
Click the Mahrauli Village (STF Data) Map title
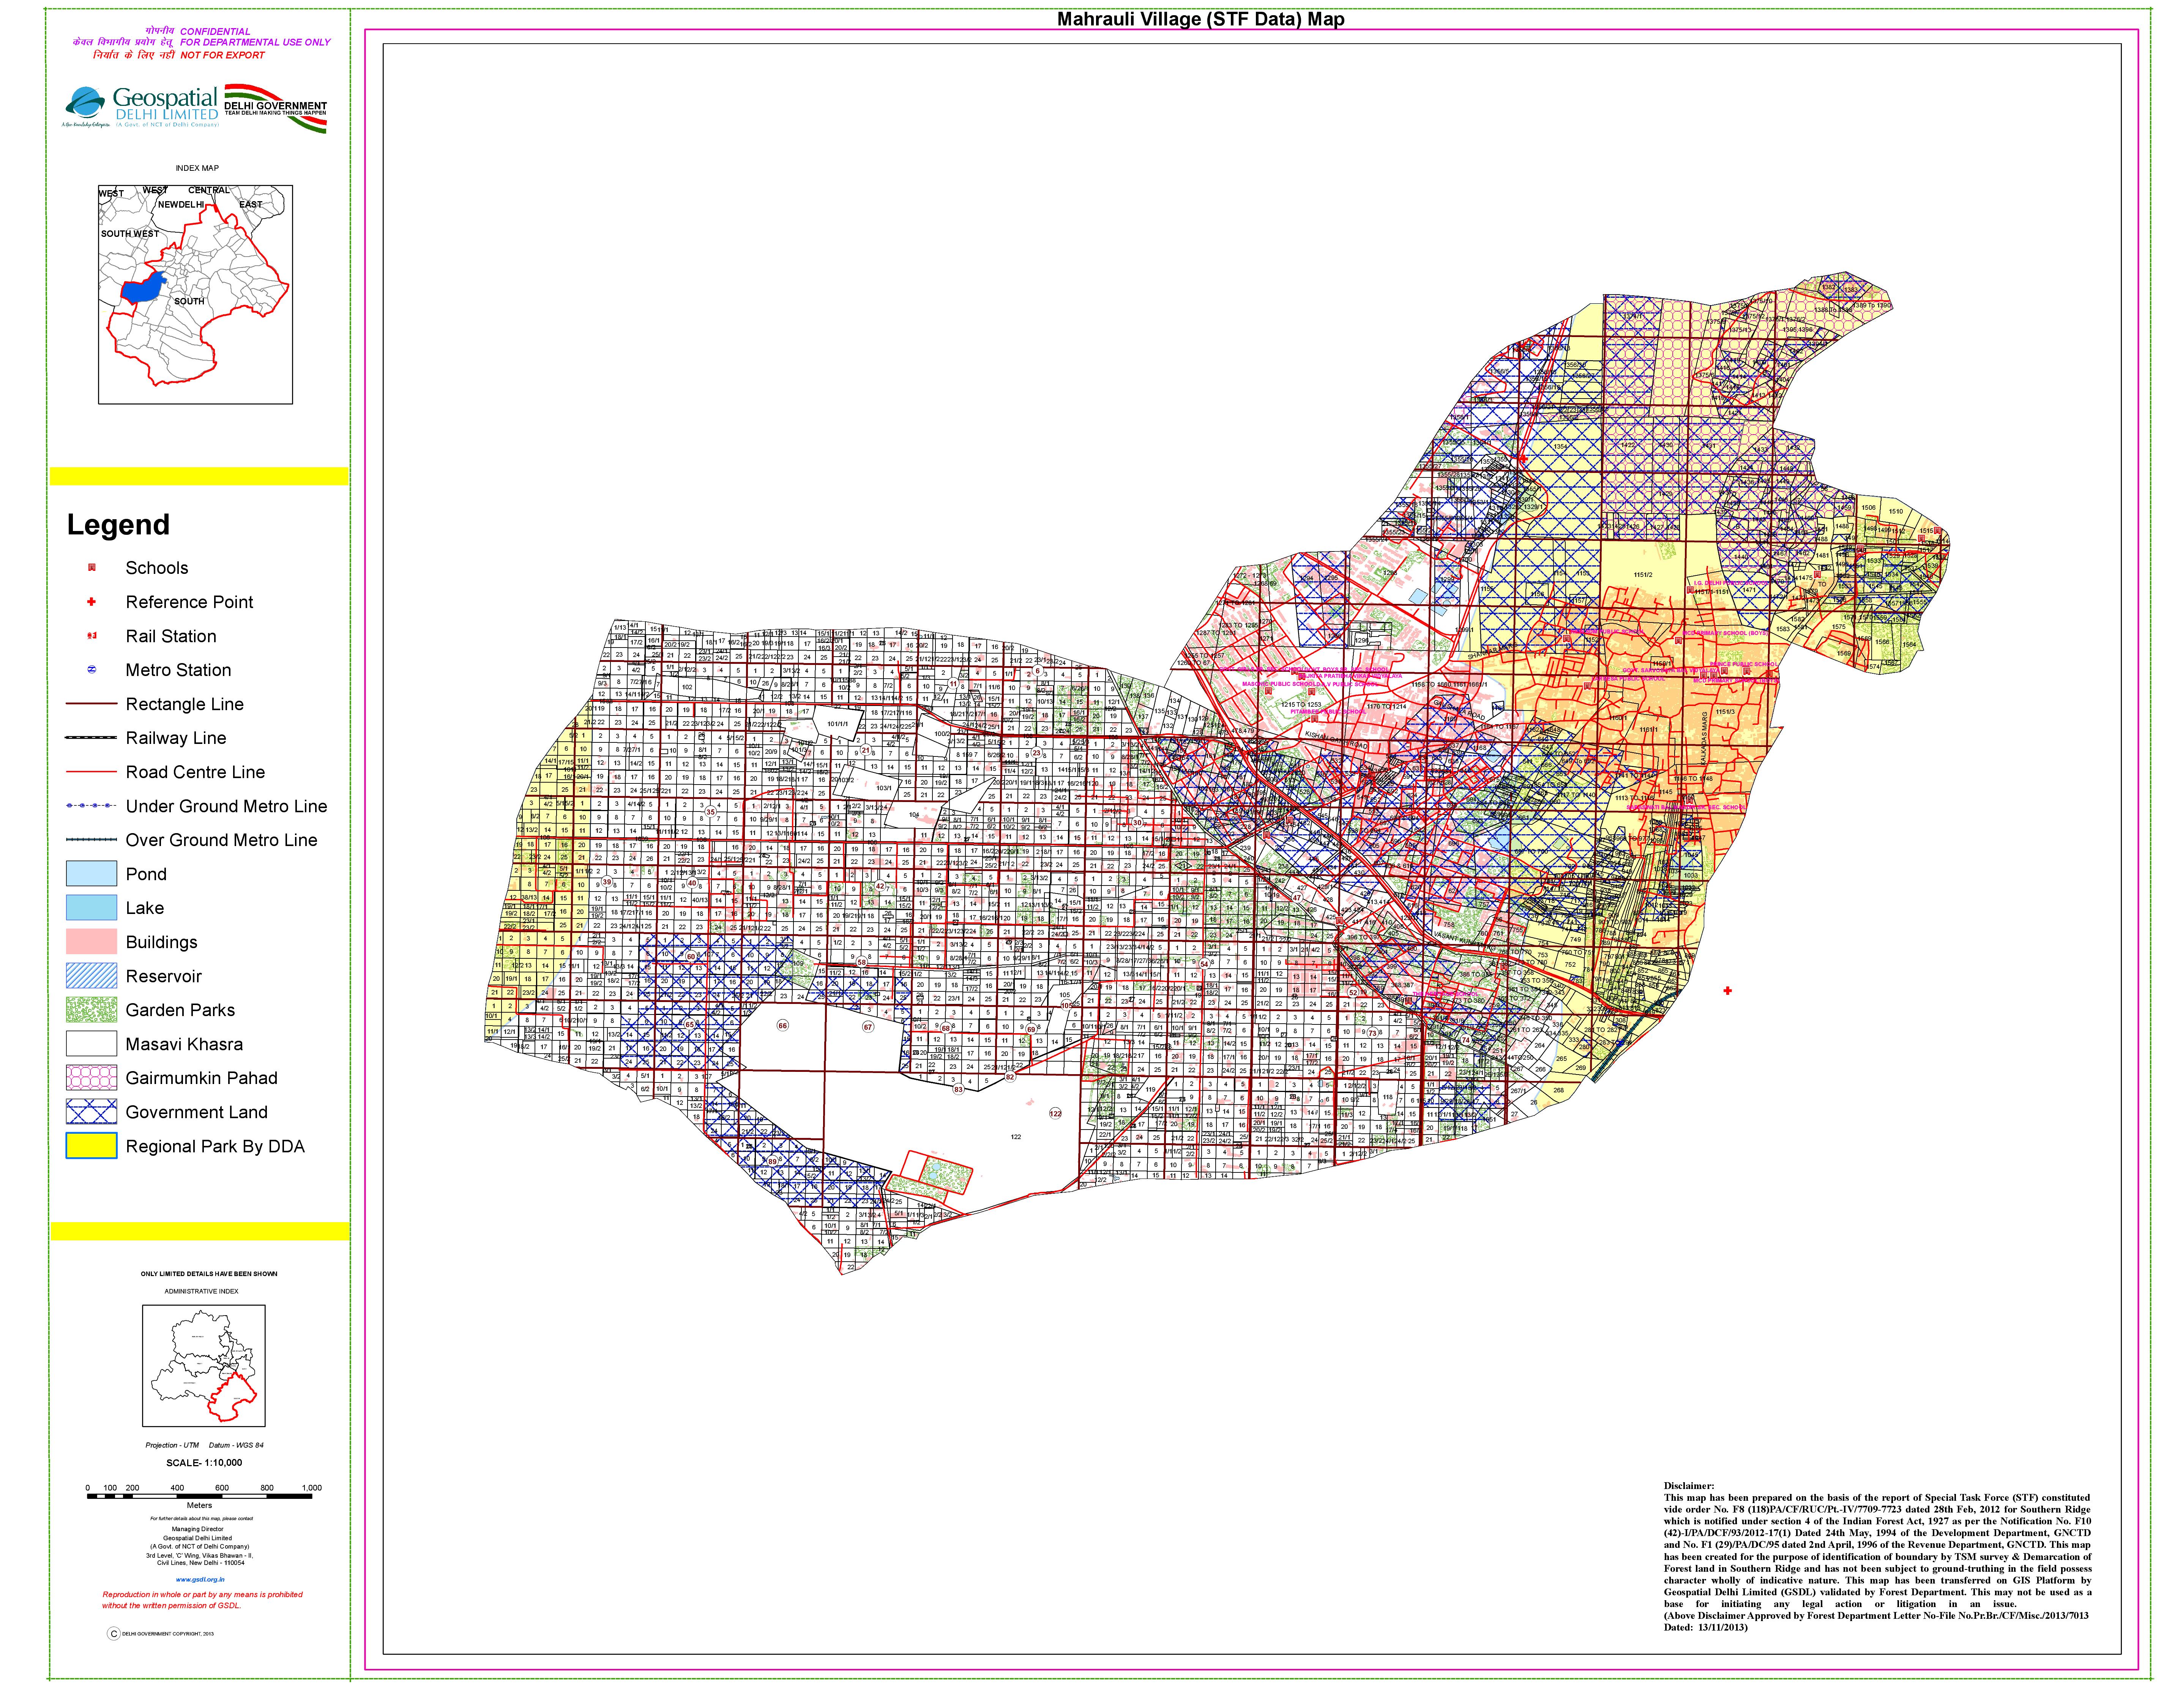[x=1200, y=19]
